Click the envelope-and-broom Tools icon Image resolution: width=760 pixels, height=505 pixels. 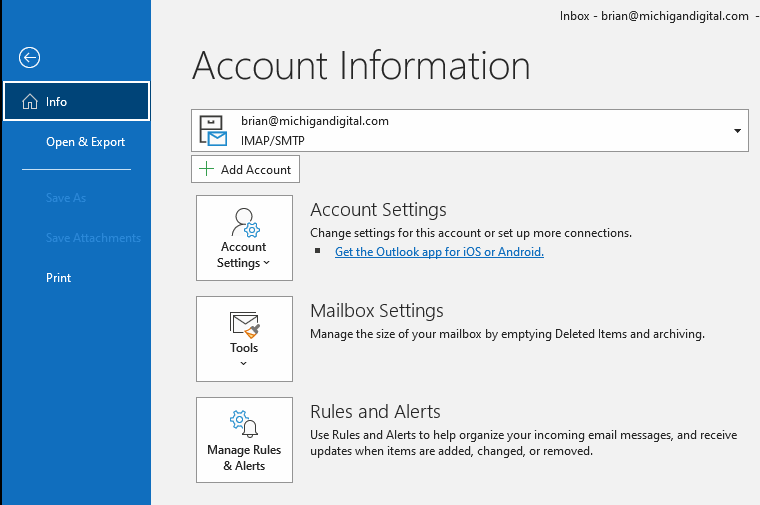pyautogui.click(x=244, y=324)
